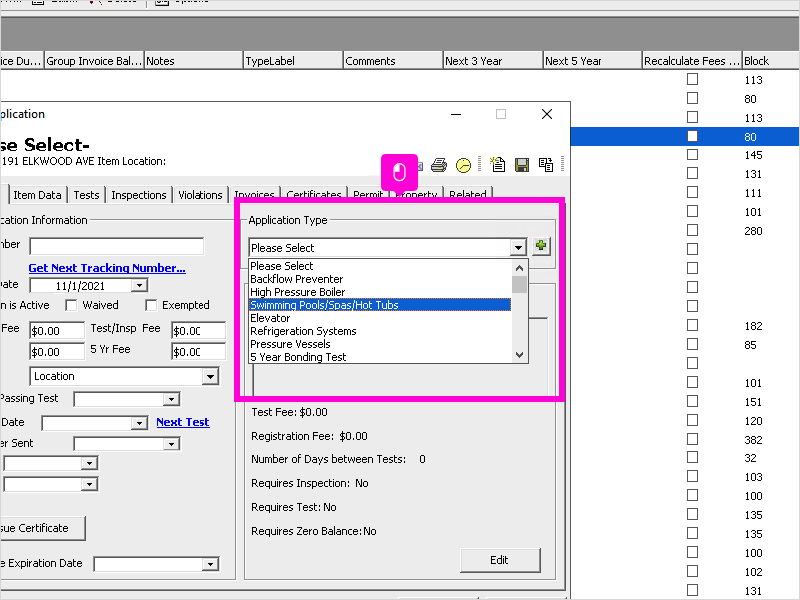Open the dropdown next to the Sent label

click(171, 444)
